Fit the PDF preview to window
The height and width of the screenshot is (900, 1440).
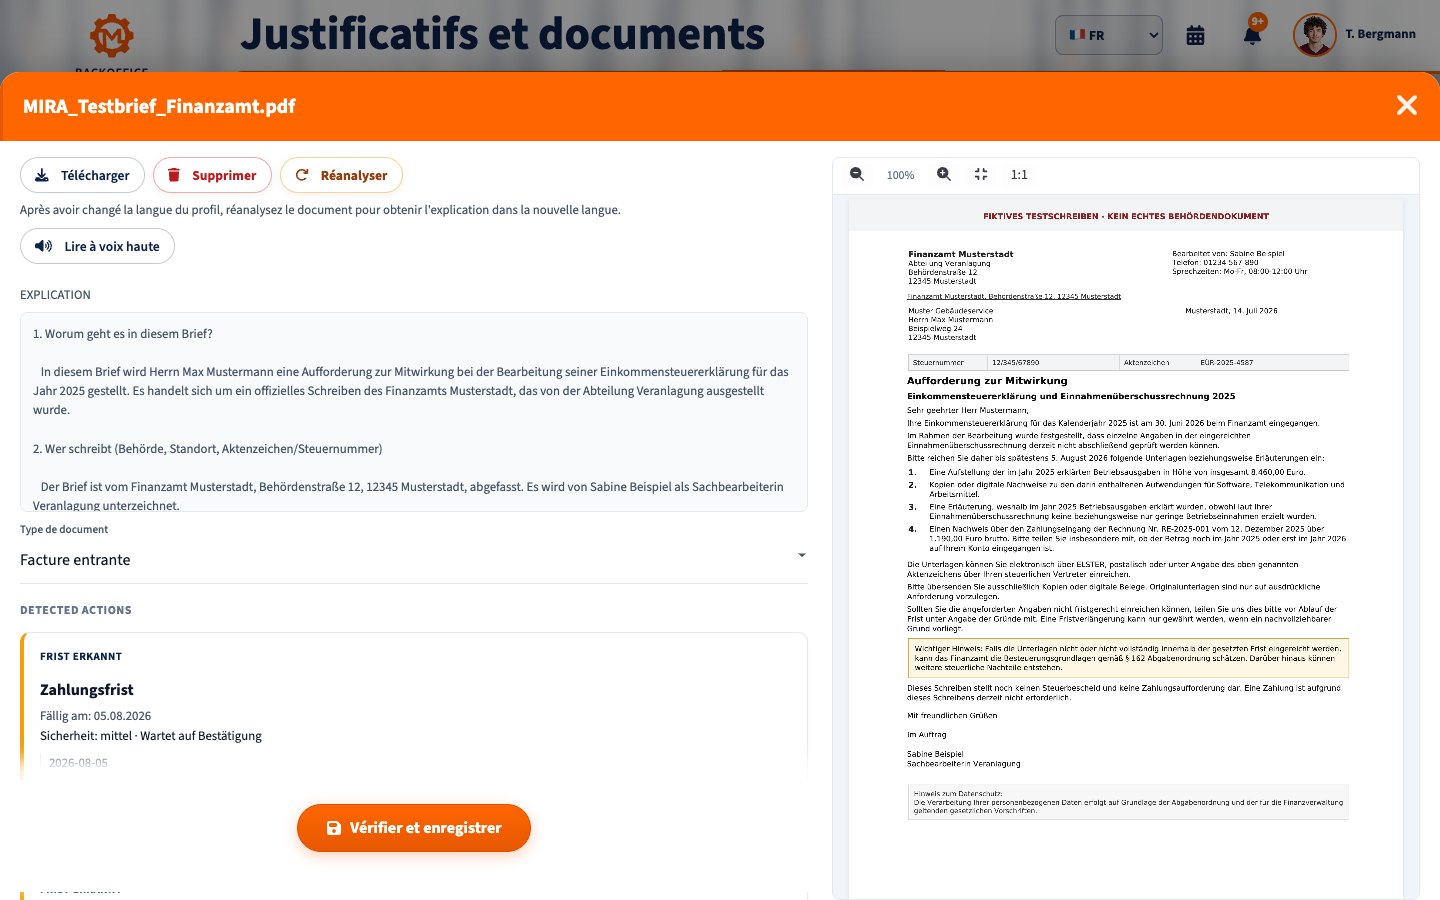[981, 174]
